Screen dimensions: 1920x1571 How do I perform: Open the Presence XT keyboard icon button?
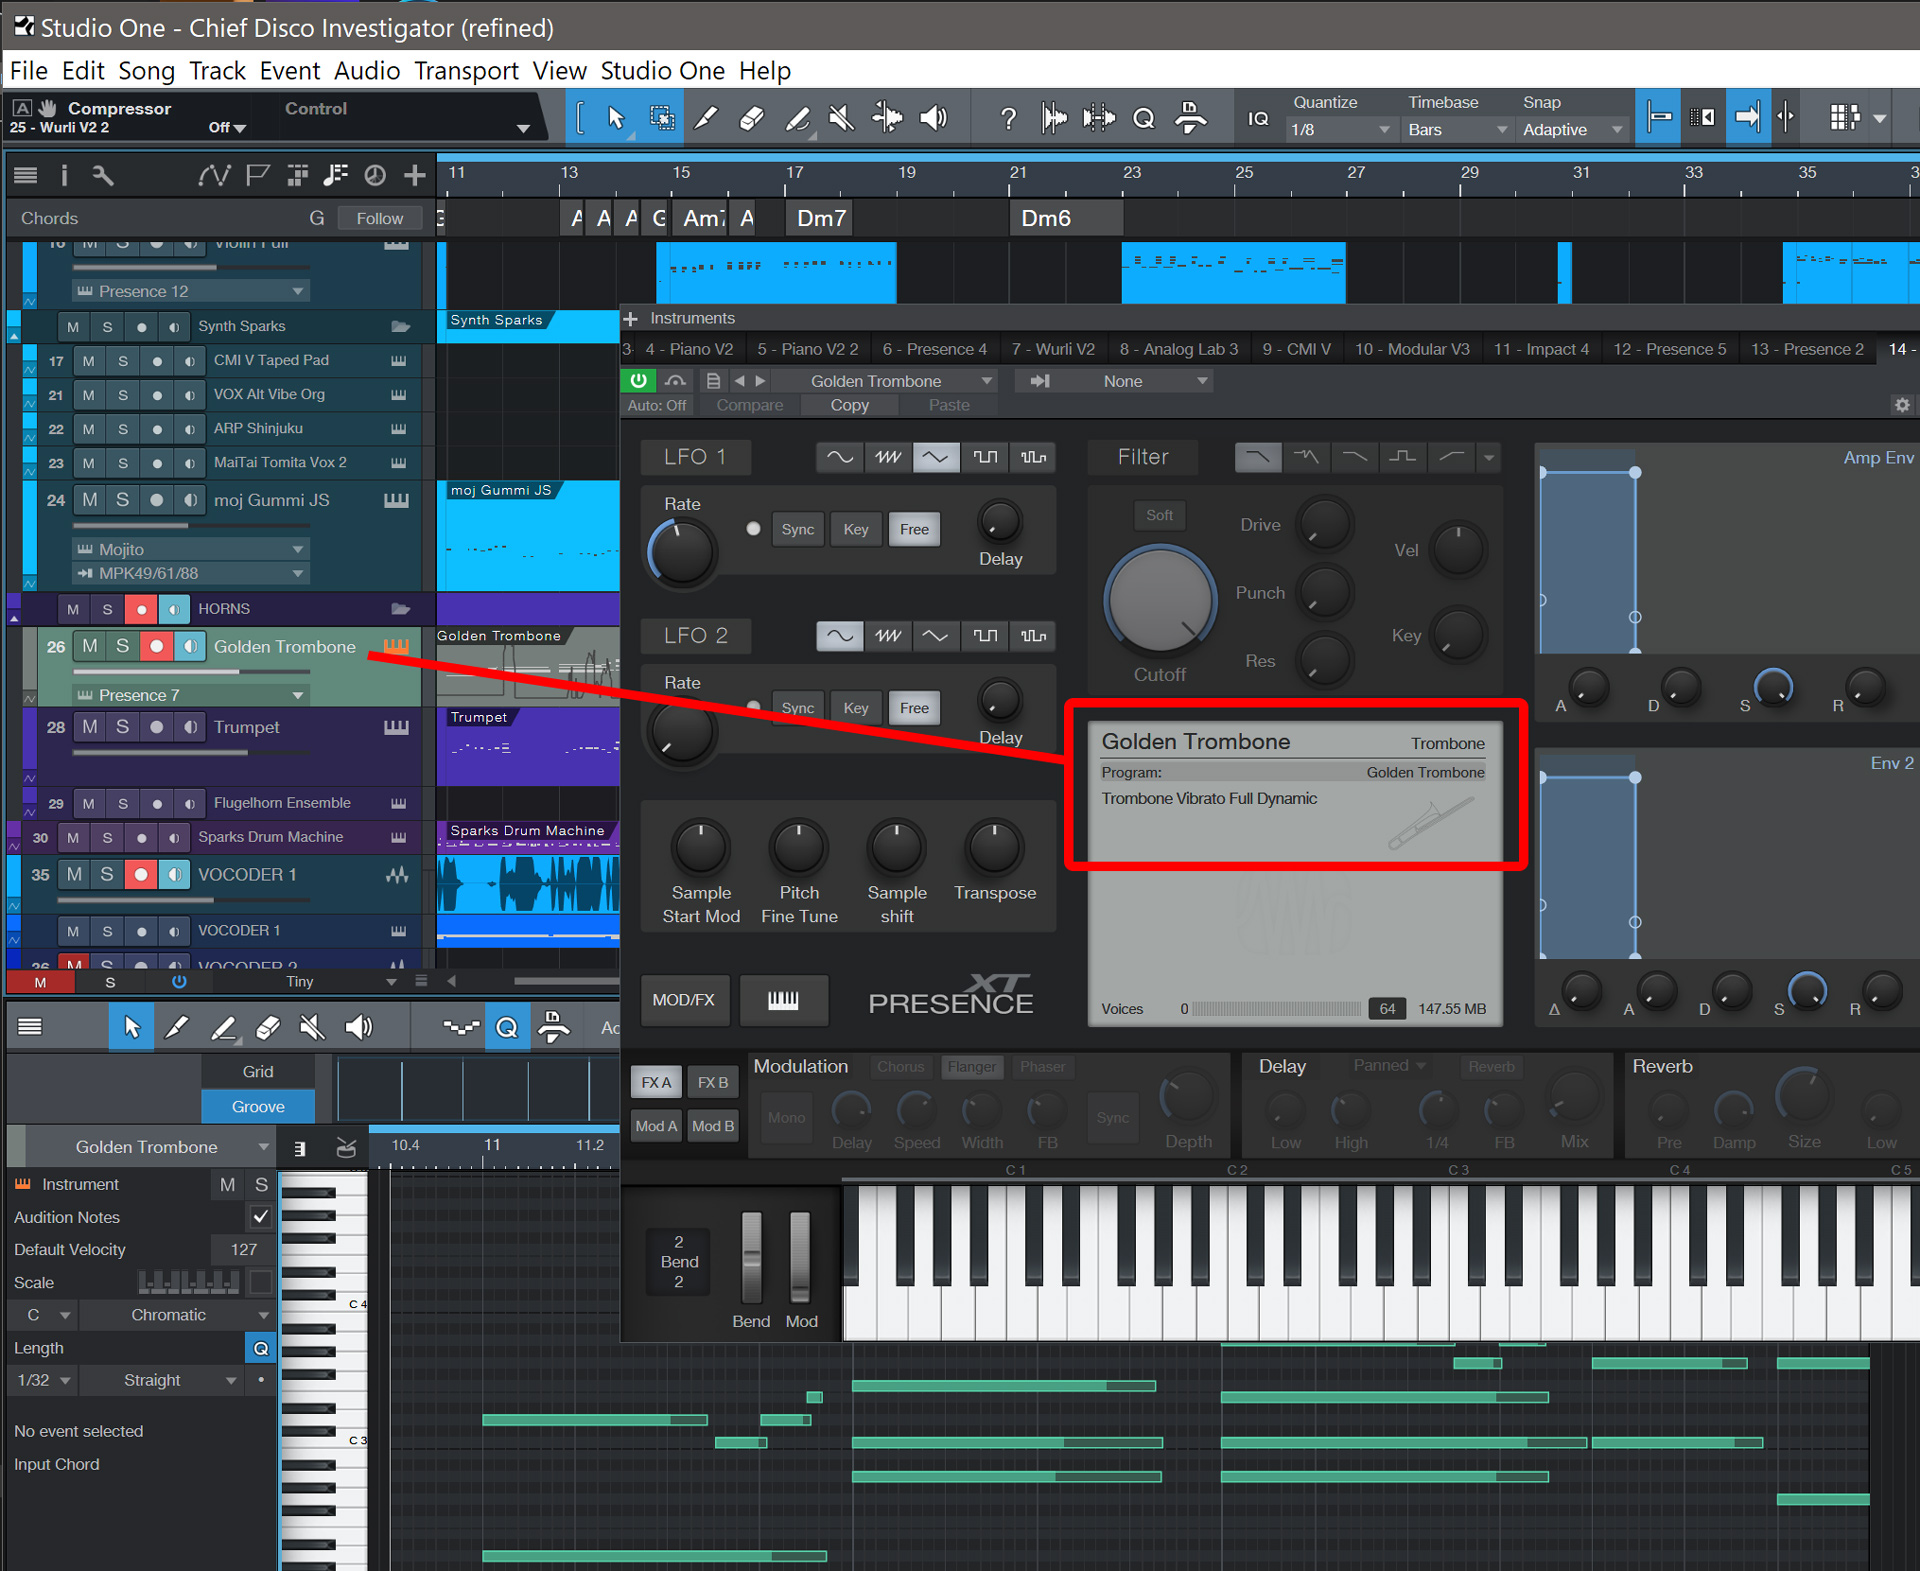[783, 1000]
